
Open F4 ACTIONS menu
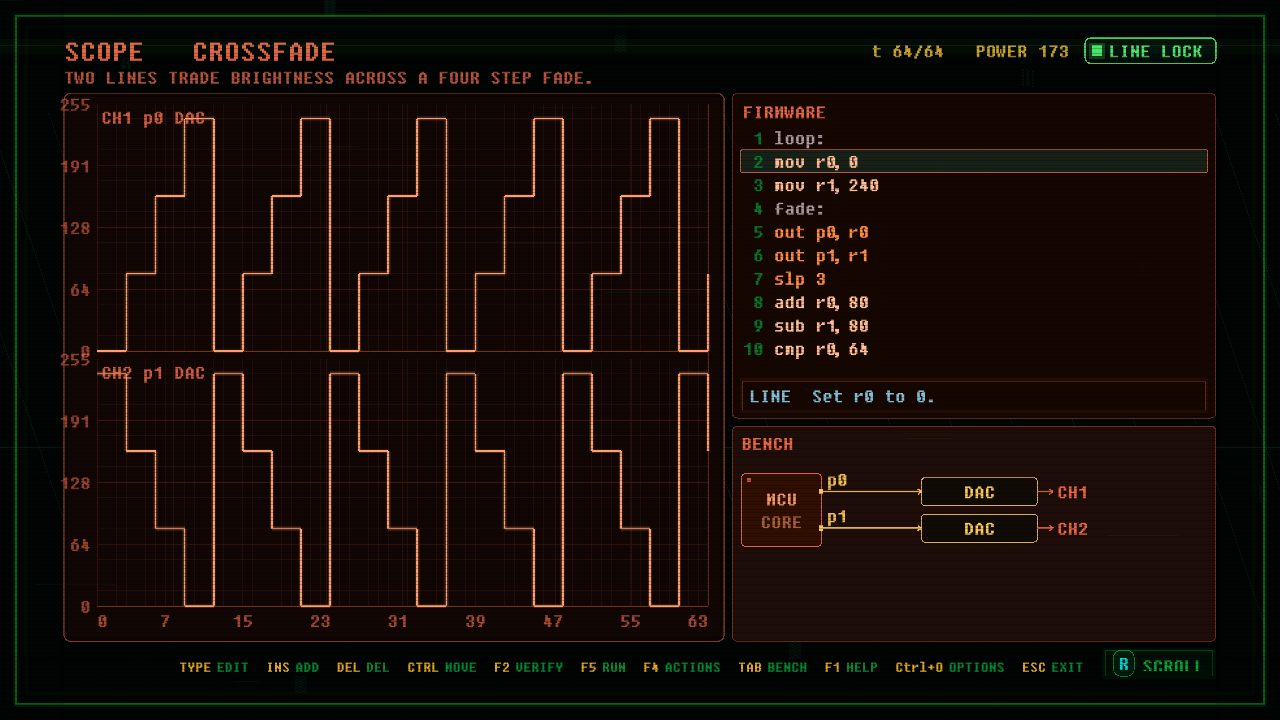pos(682,667)
